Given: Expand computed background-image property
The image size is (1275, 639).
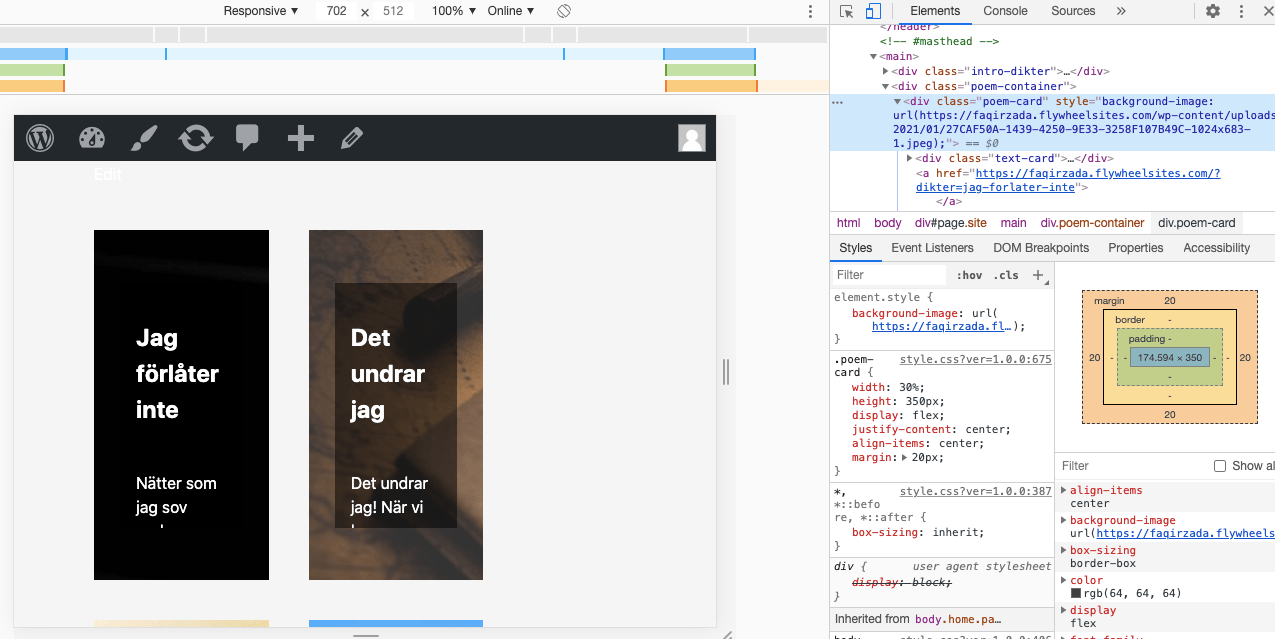Looking at the screenshot, I should click(x=1064, y=520).
